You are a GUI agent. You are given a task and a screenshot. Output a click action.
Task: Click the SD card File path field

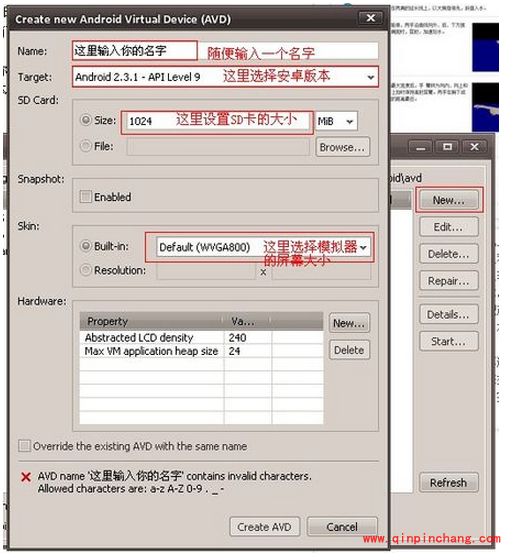pyautogui.click(x=218, y=147)
